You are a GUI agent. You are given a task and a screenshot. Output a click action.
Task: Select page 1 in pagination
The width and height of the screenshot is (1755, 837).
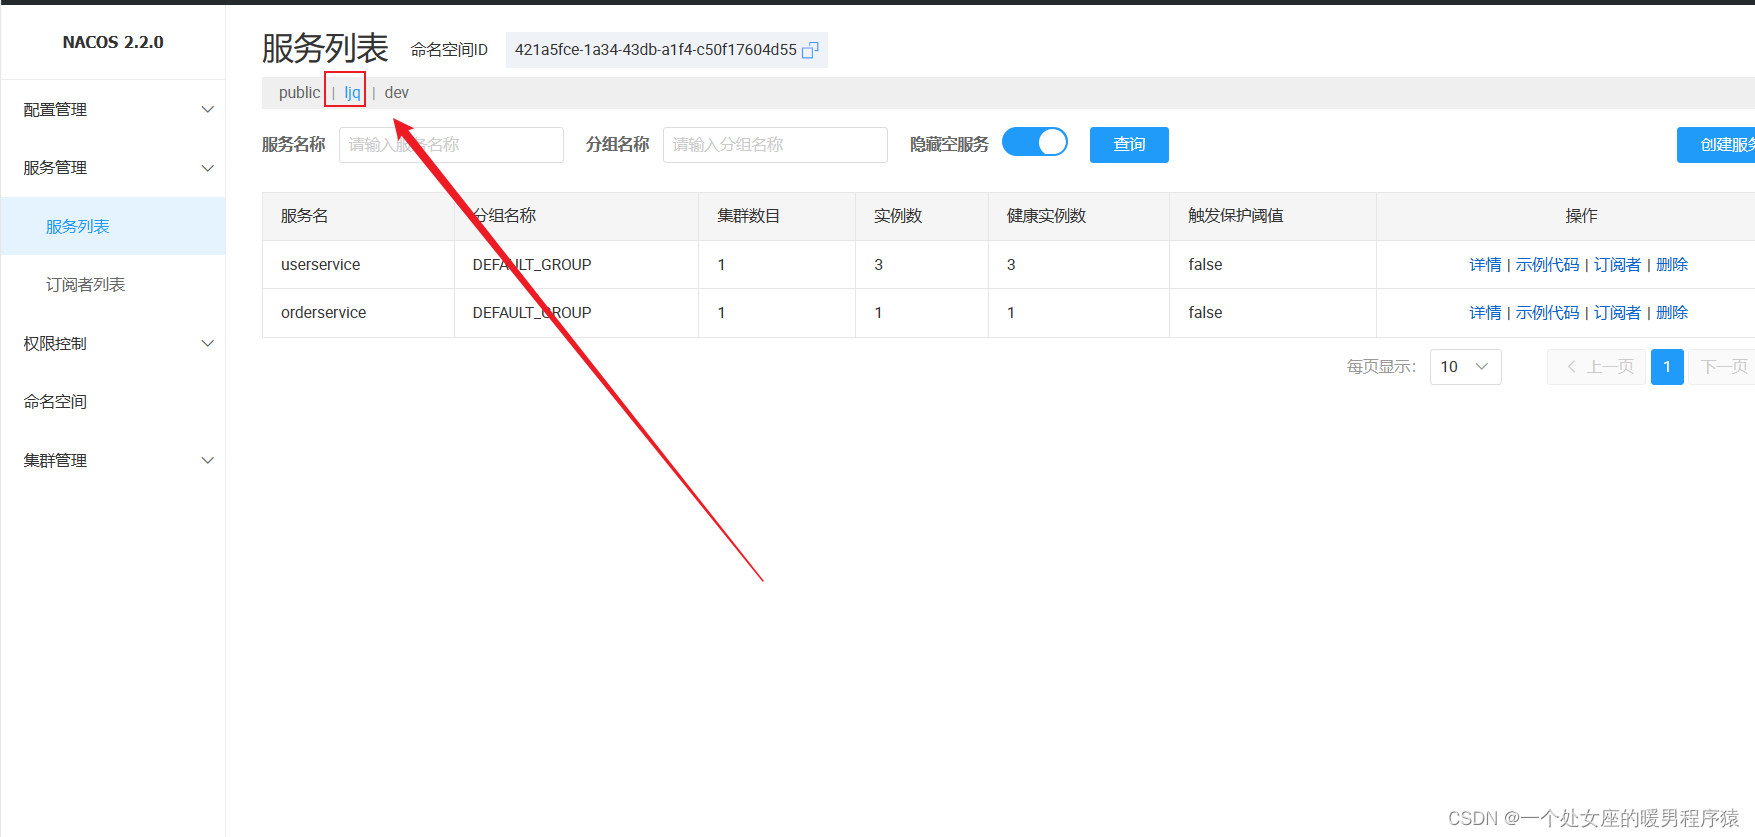1667,367
